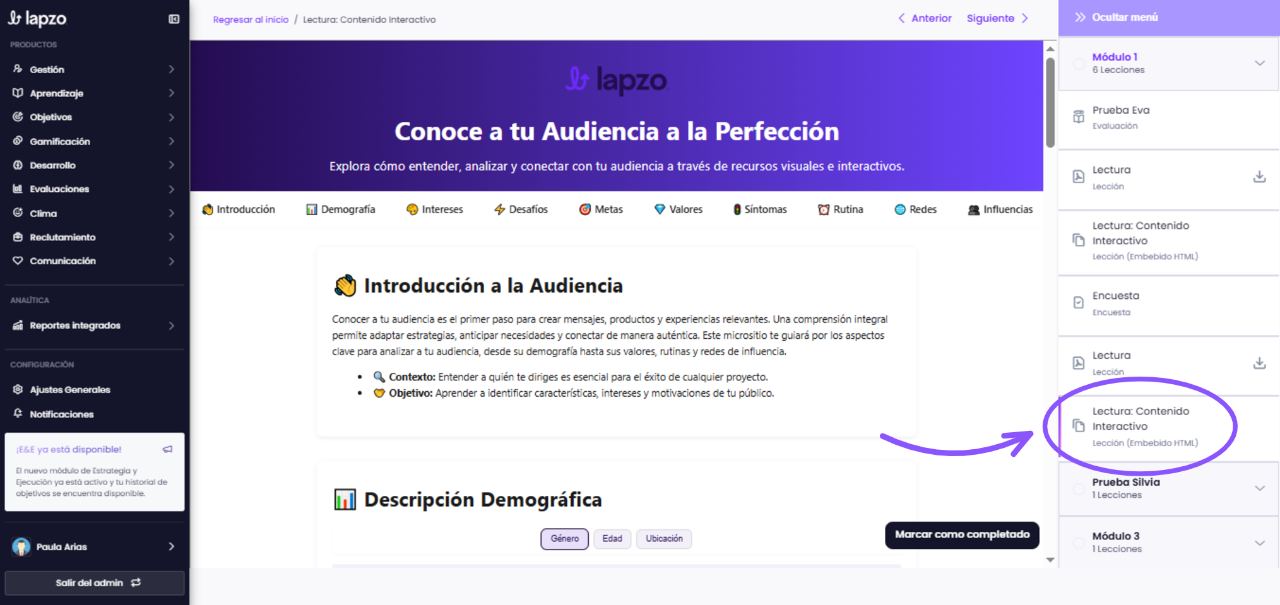
Task: Switch to the Intereses tab
Action: [x=435, y=209]
